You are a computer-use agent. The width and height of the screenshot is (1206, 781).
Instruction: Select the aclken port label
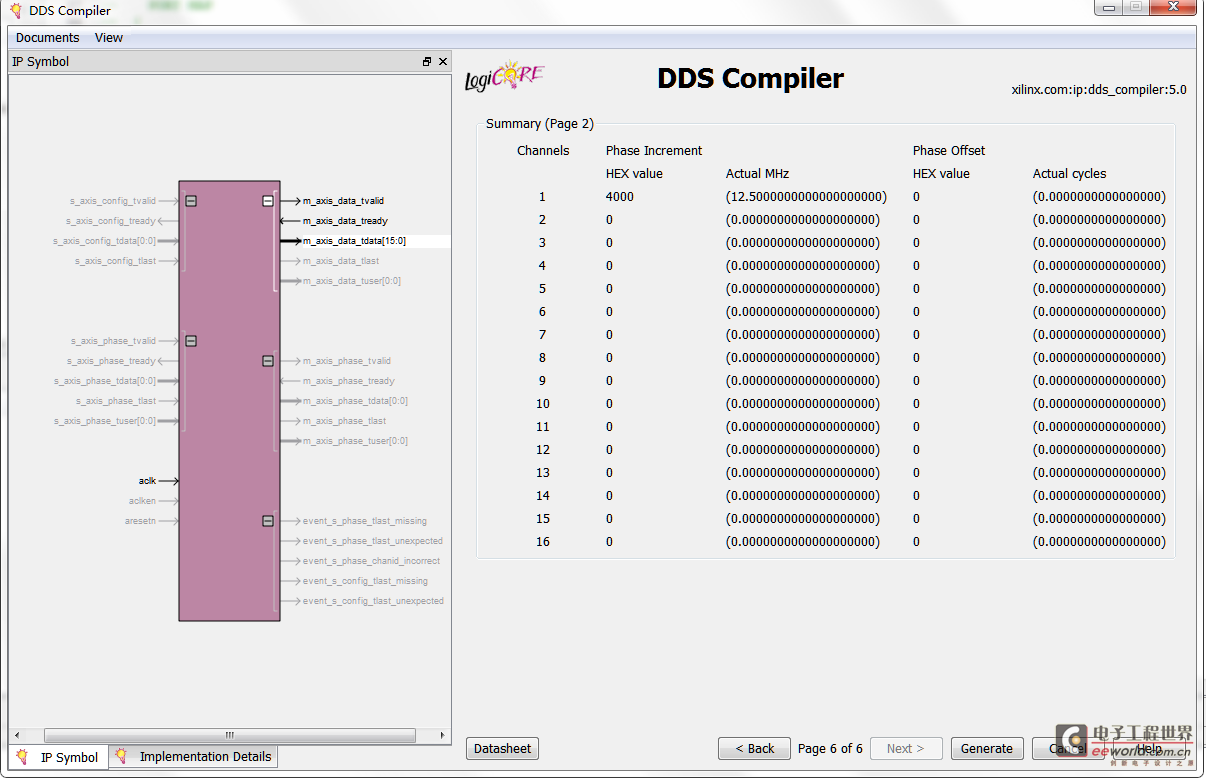coord(142,501)
